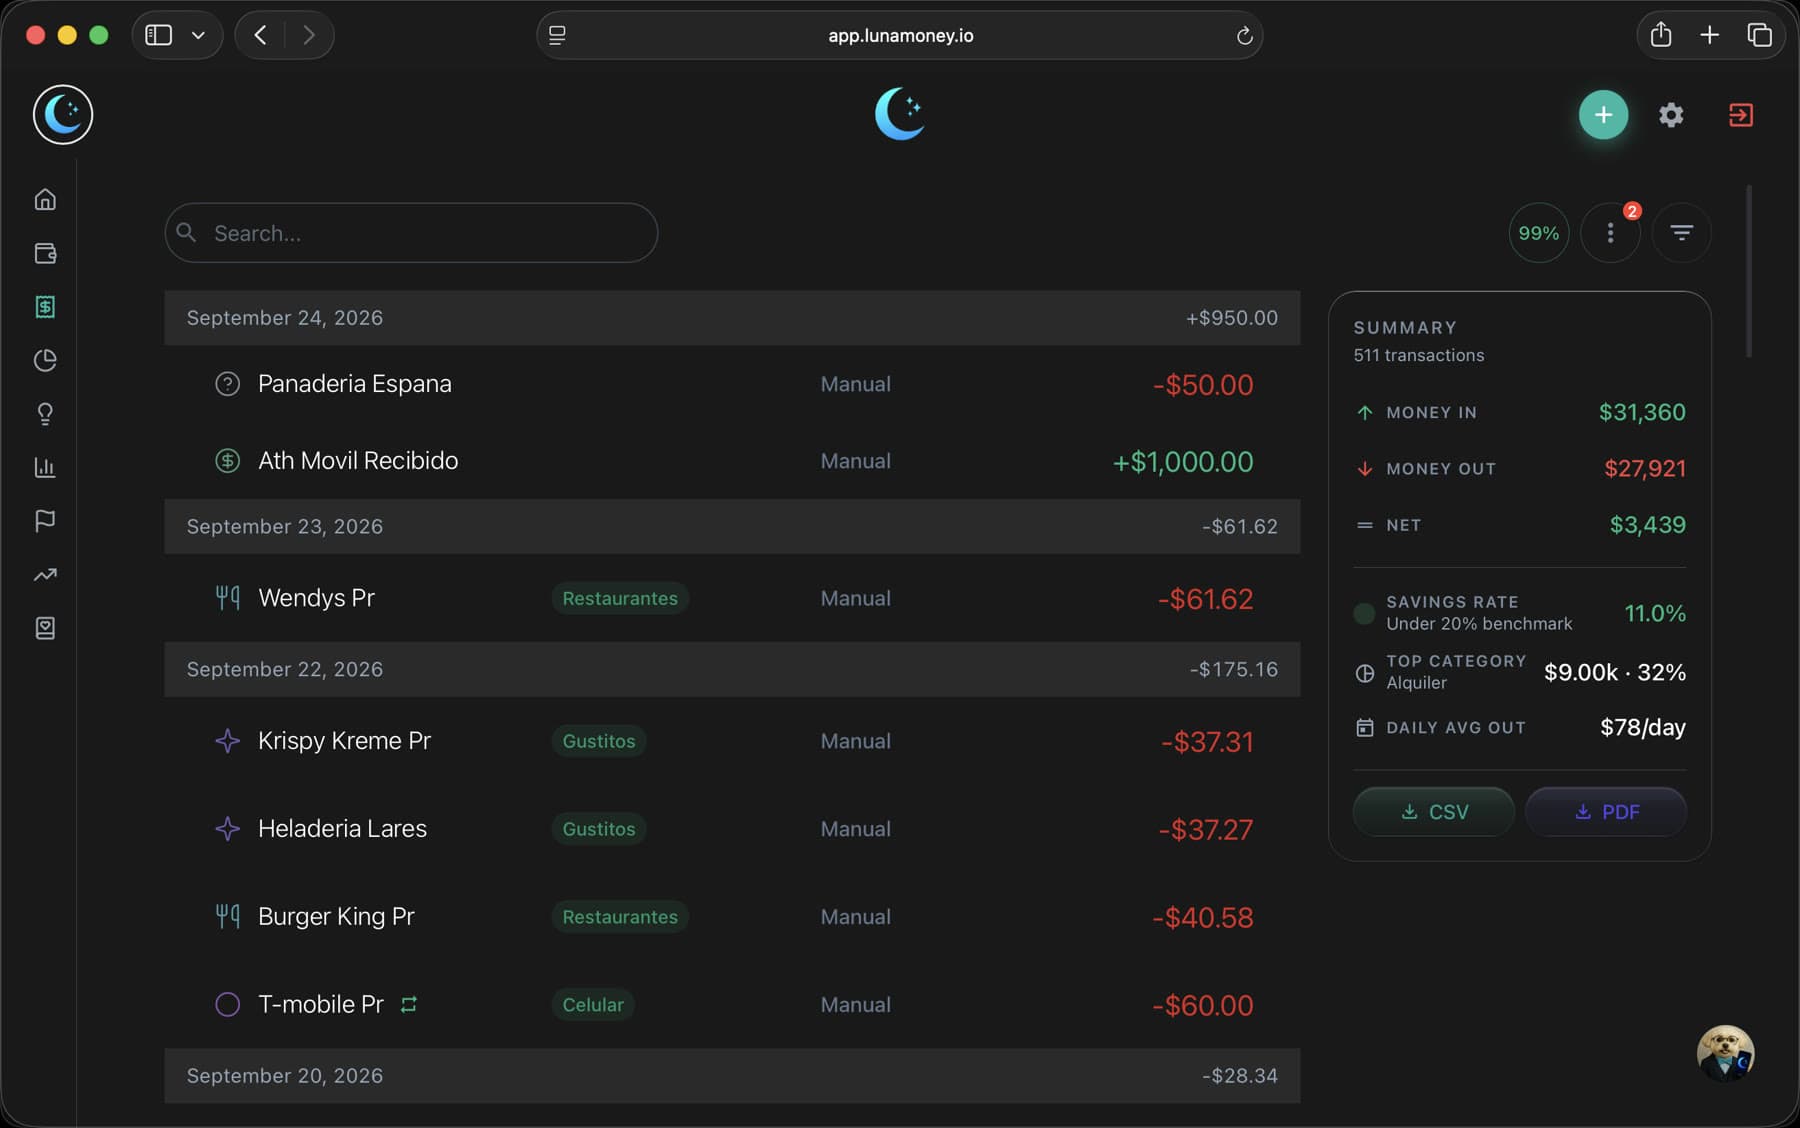Download transactions as CSV

[1433, 812]
